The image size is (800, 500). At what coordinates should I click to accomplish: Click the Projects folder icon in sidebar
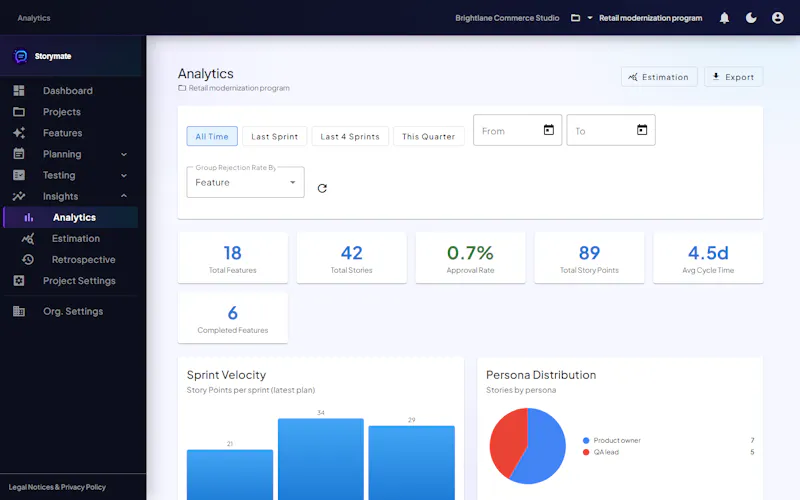tap(19, 112)
